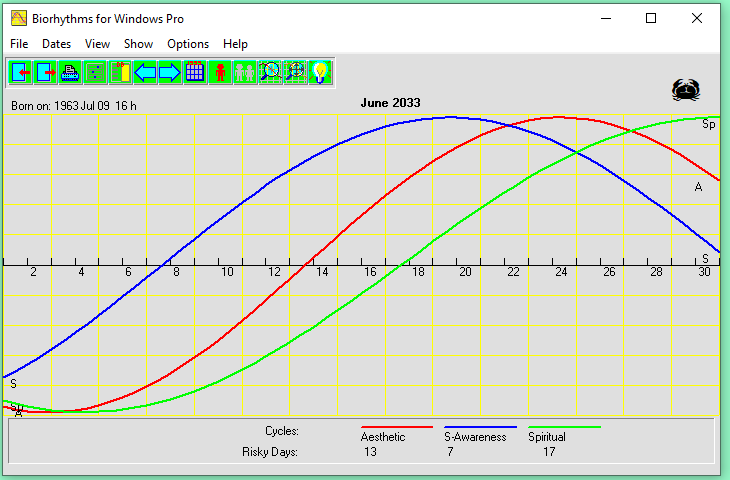
Task: Click the red single person icon
Action: 220,72
